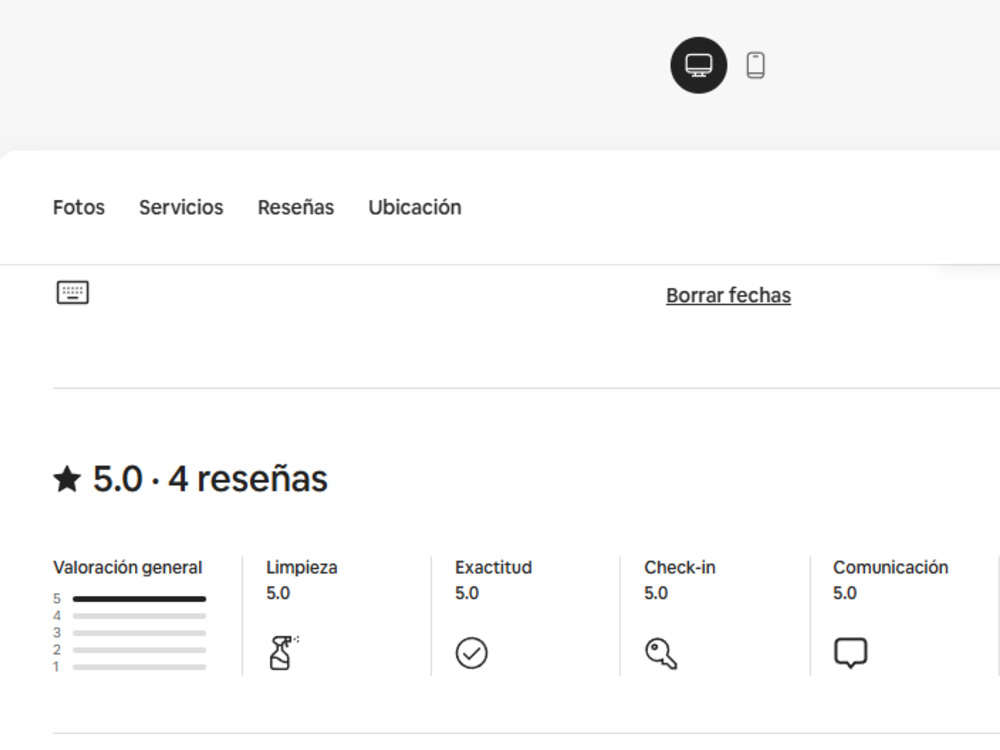Click the 5.0 score under Check-in
The width and height of the screenshot is (1000, 750).
click(x=656, y=593)
